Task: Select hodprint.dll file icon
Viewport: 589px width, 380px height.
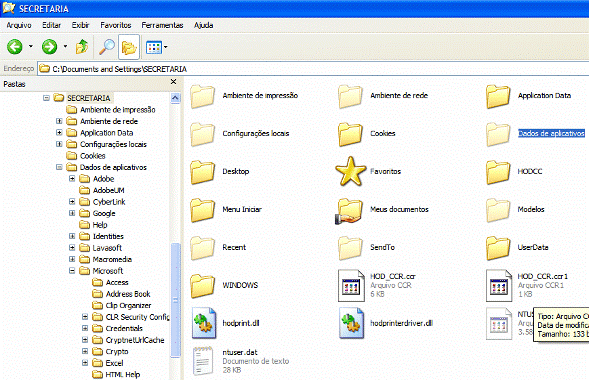Action: pyautogui.click(x=204, y=323)
